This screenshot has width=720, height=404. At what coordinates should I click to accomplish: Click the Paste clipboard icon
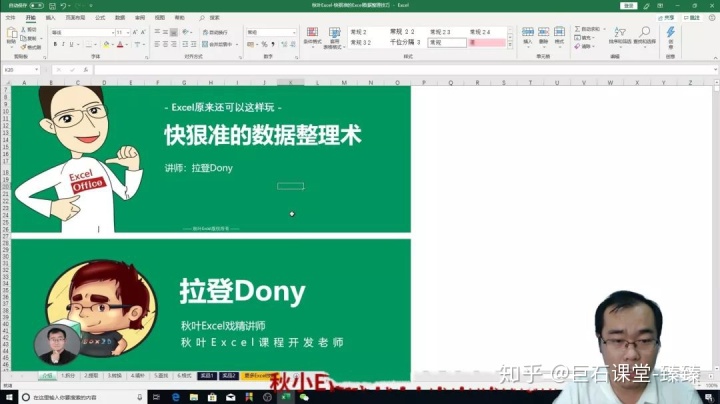point(11,33)
